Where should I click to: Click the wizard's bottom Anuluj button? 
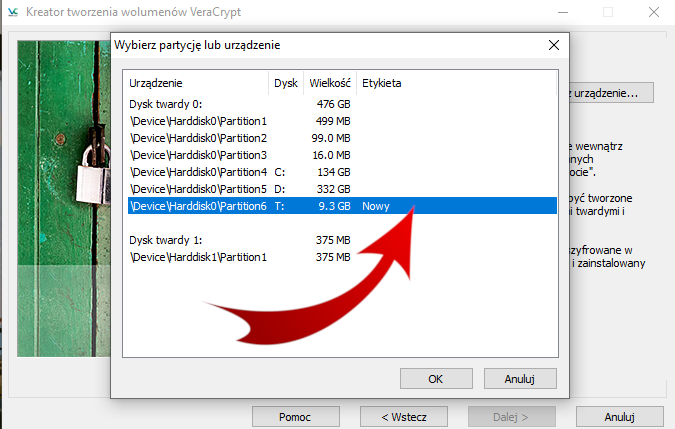pyautogui.click(x=619, y=417)
